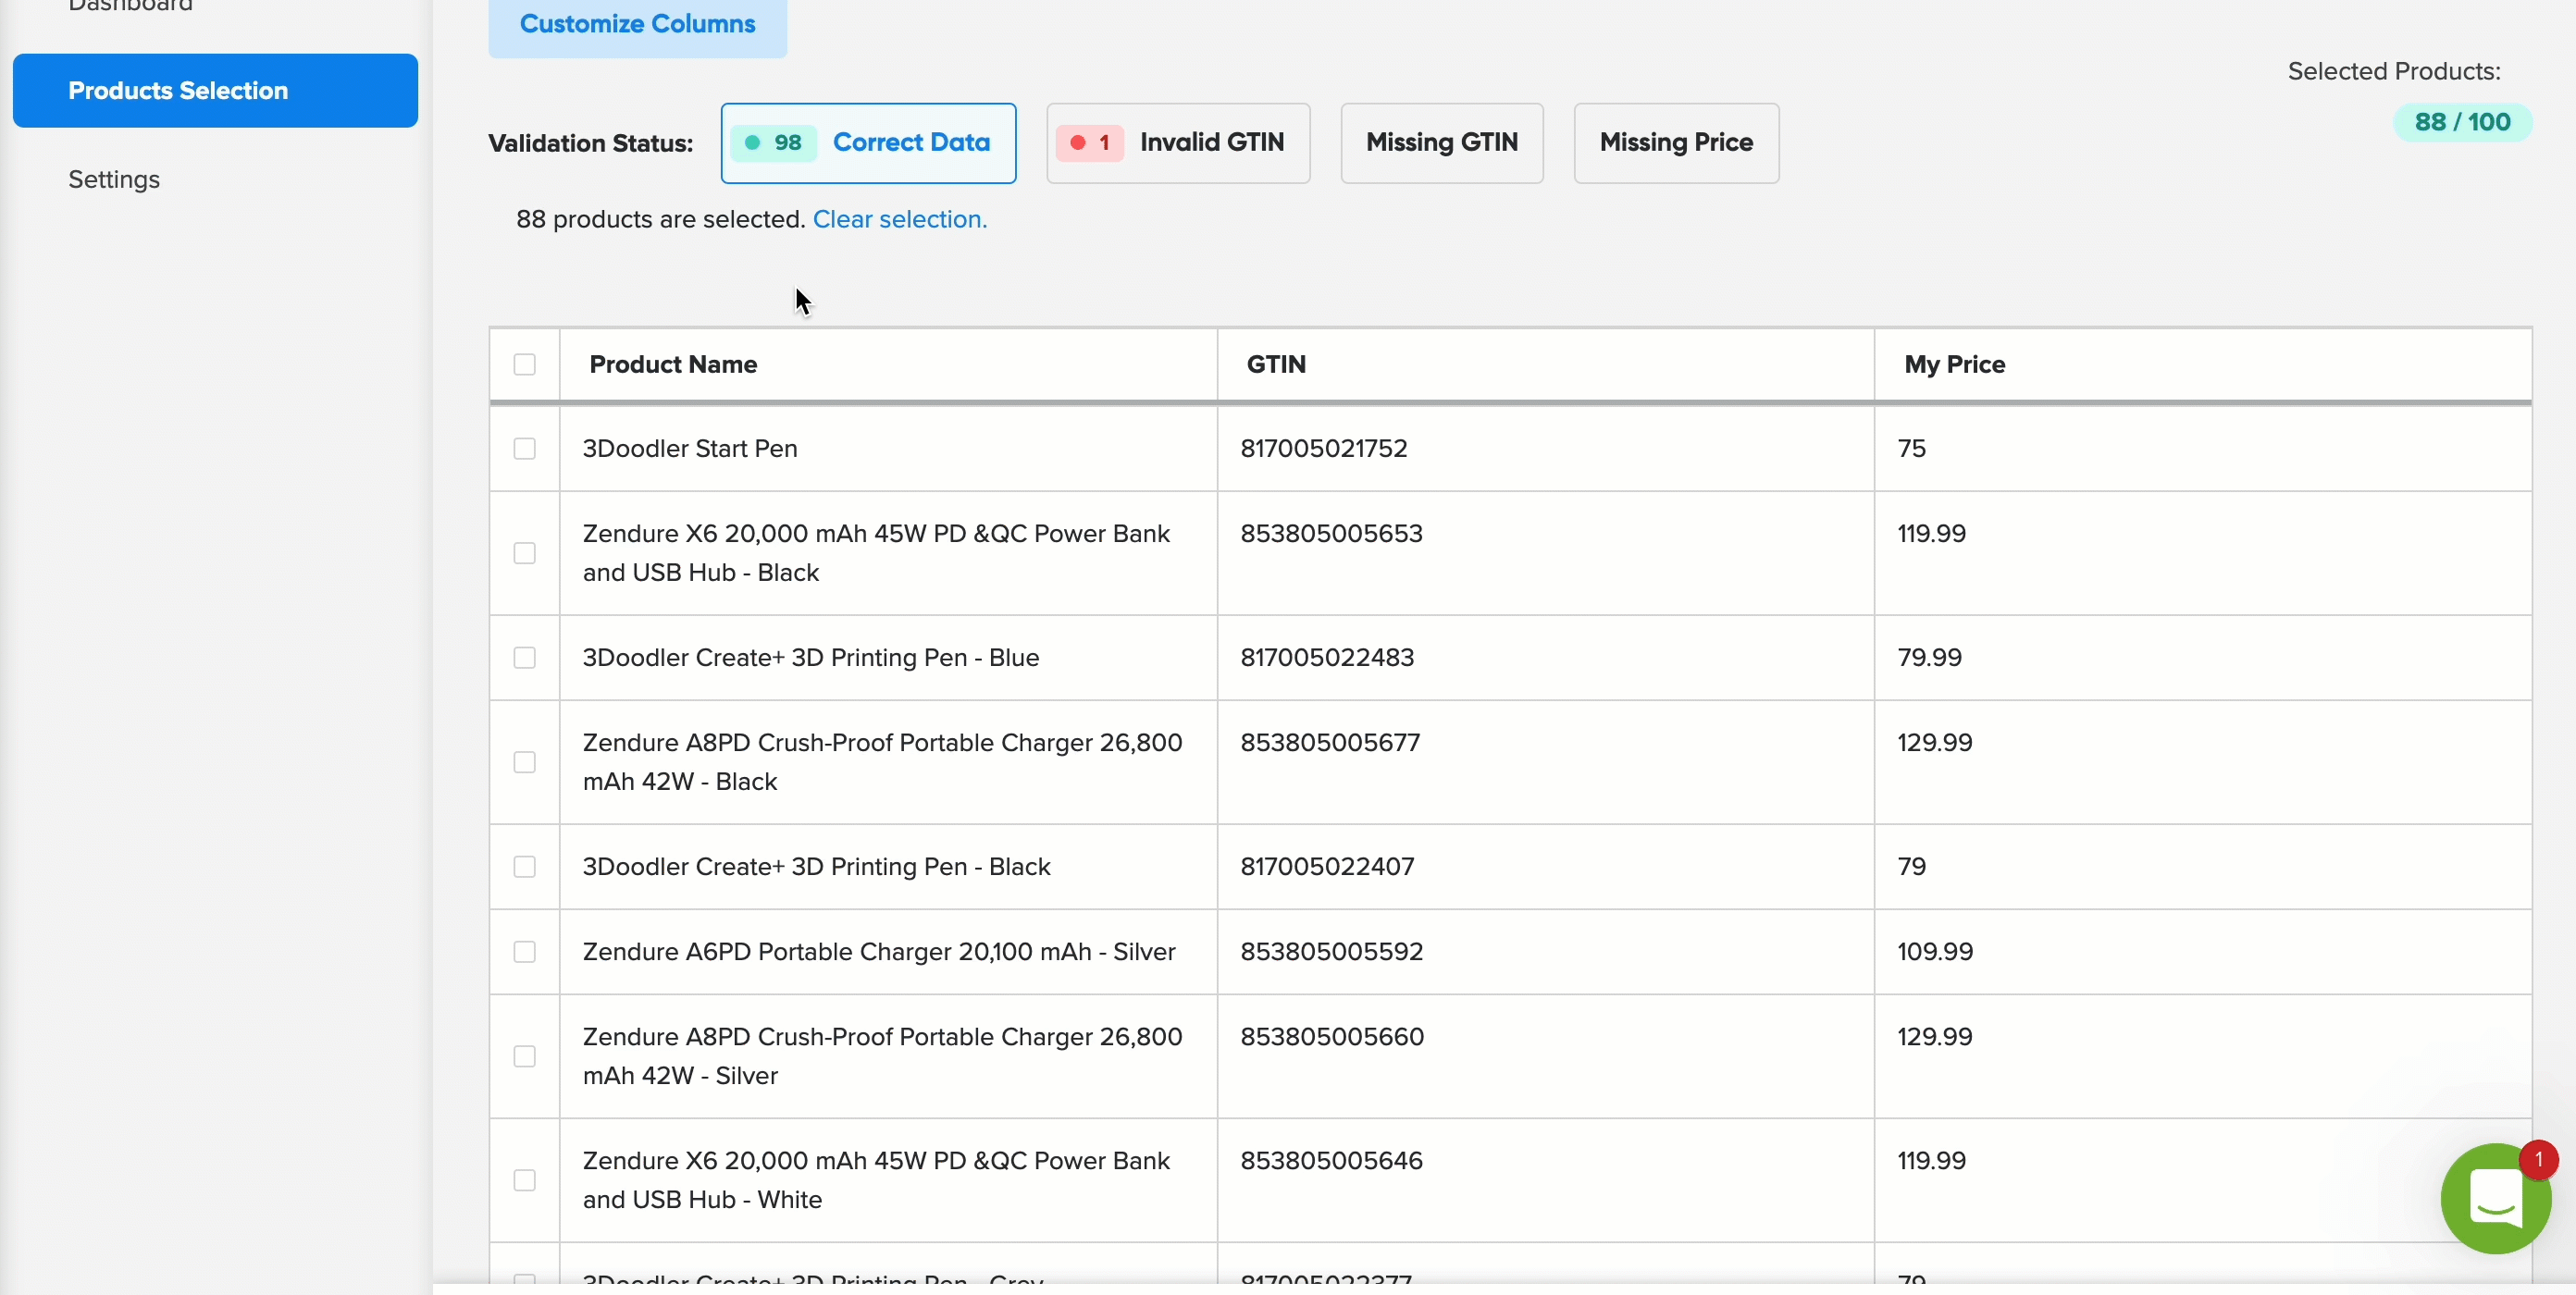The width and height of the screenshot is (2576, 1295).
Task: Filter by Correct Data validation status
Action: point(868,143)
